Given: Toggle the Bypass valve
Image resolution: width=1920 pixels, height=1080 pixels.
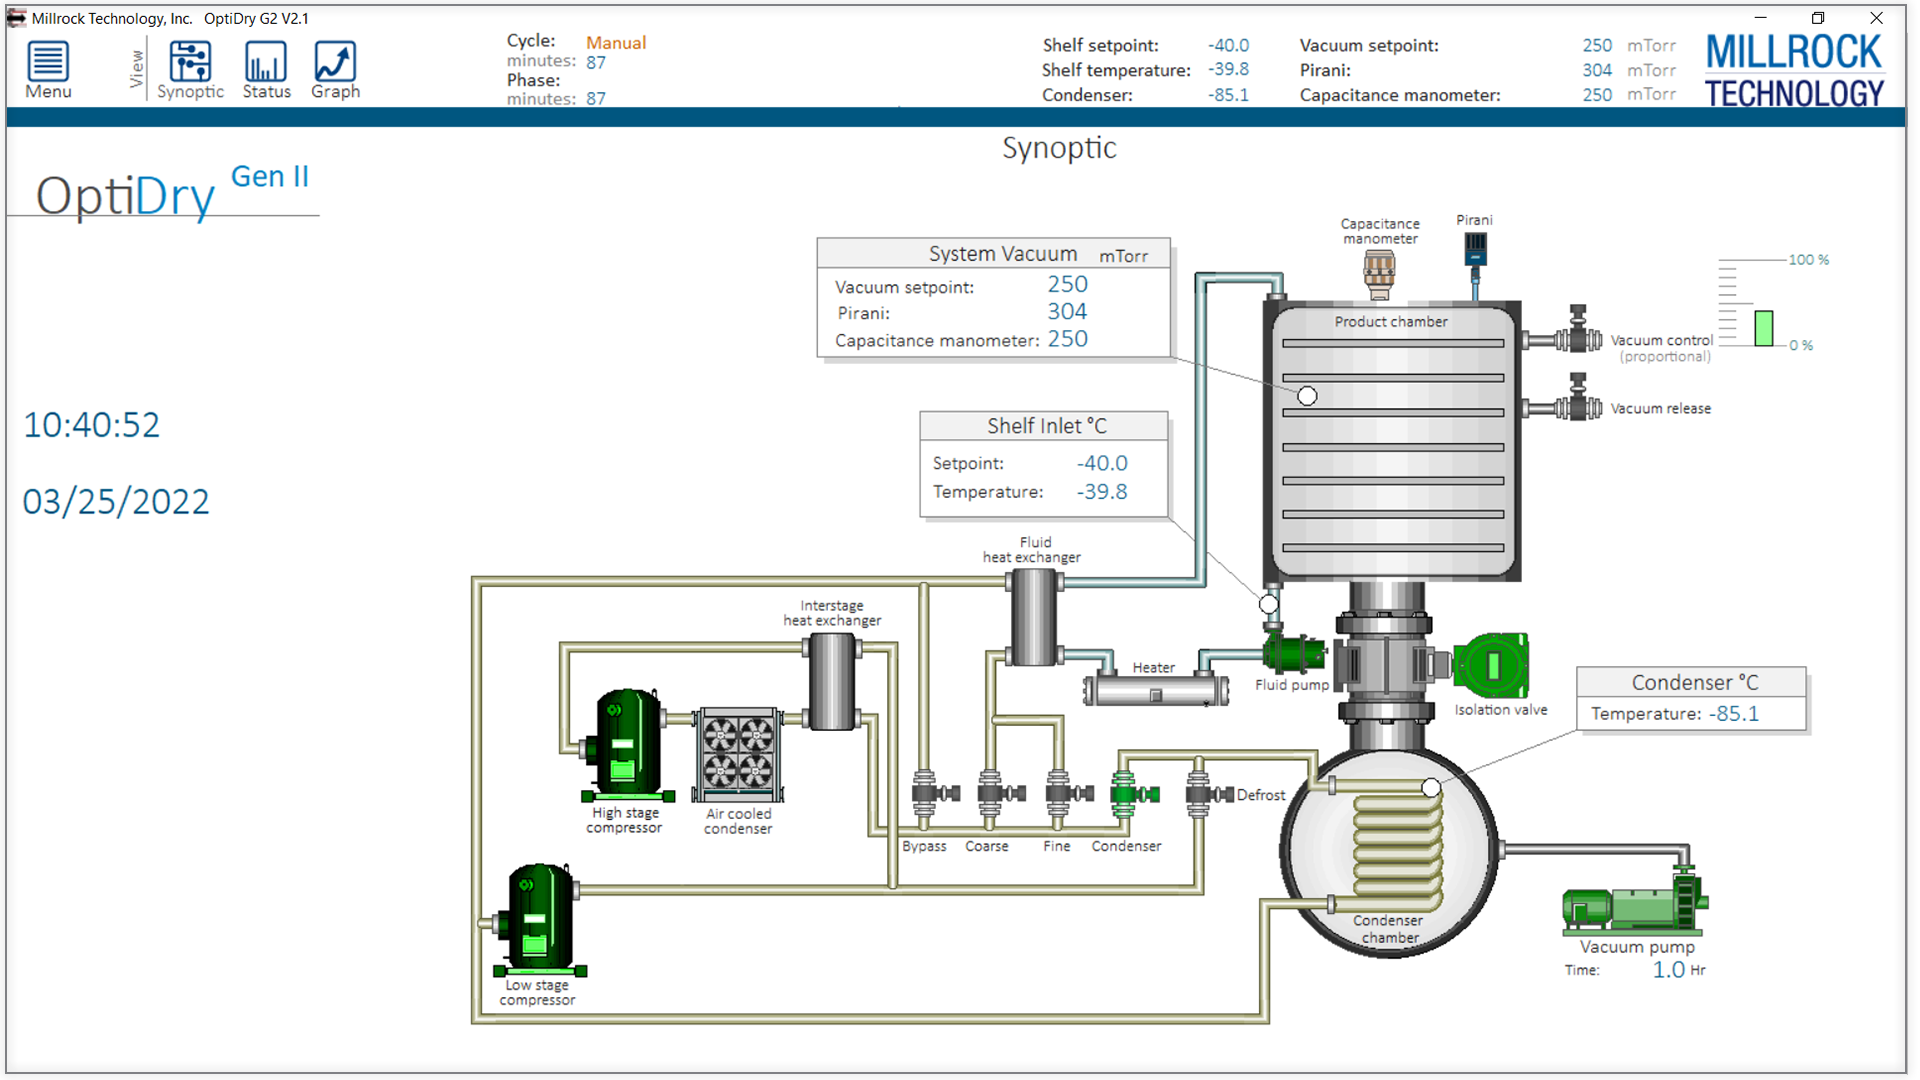Looking at the screenshot, I should click(934, 794).
